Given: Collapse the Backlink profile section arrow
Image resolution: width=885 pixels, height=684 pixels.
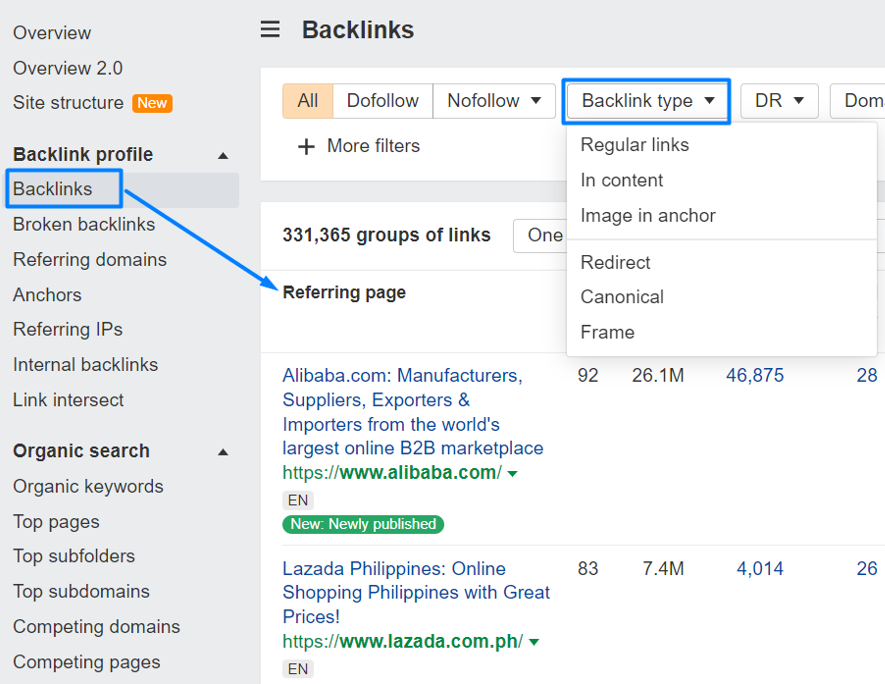Looking at the screenshot, I should (223, 155).
